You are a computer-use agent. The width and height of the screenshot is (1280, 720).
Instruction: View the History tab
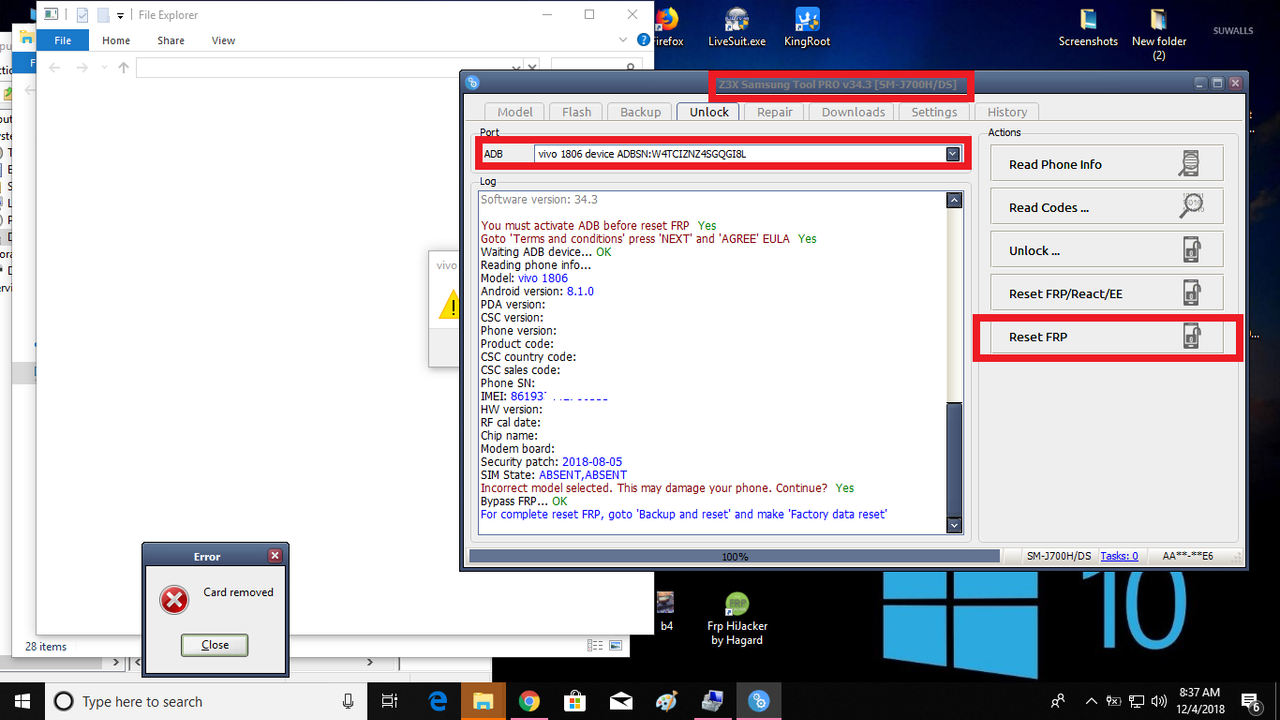tap(1007, 112)
